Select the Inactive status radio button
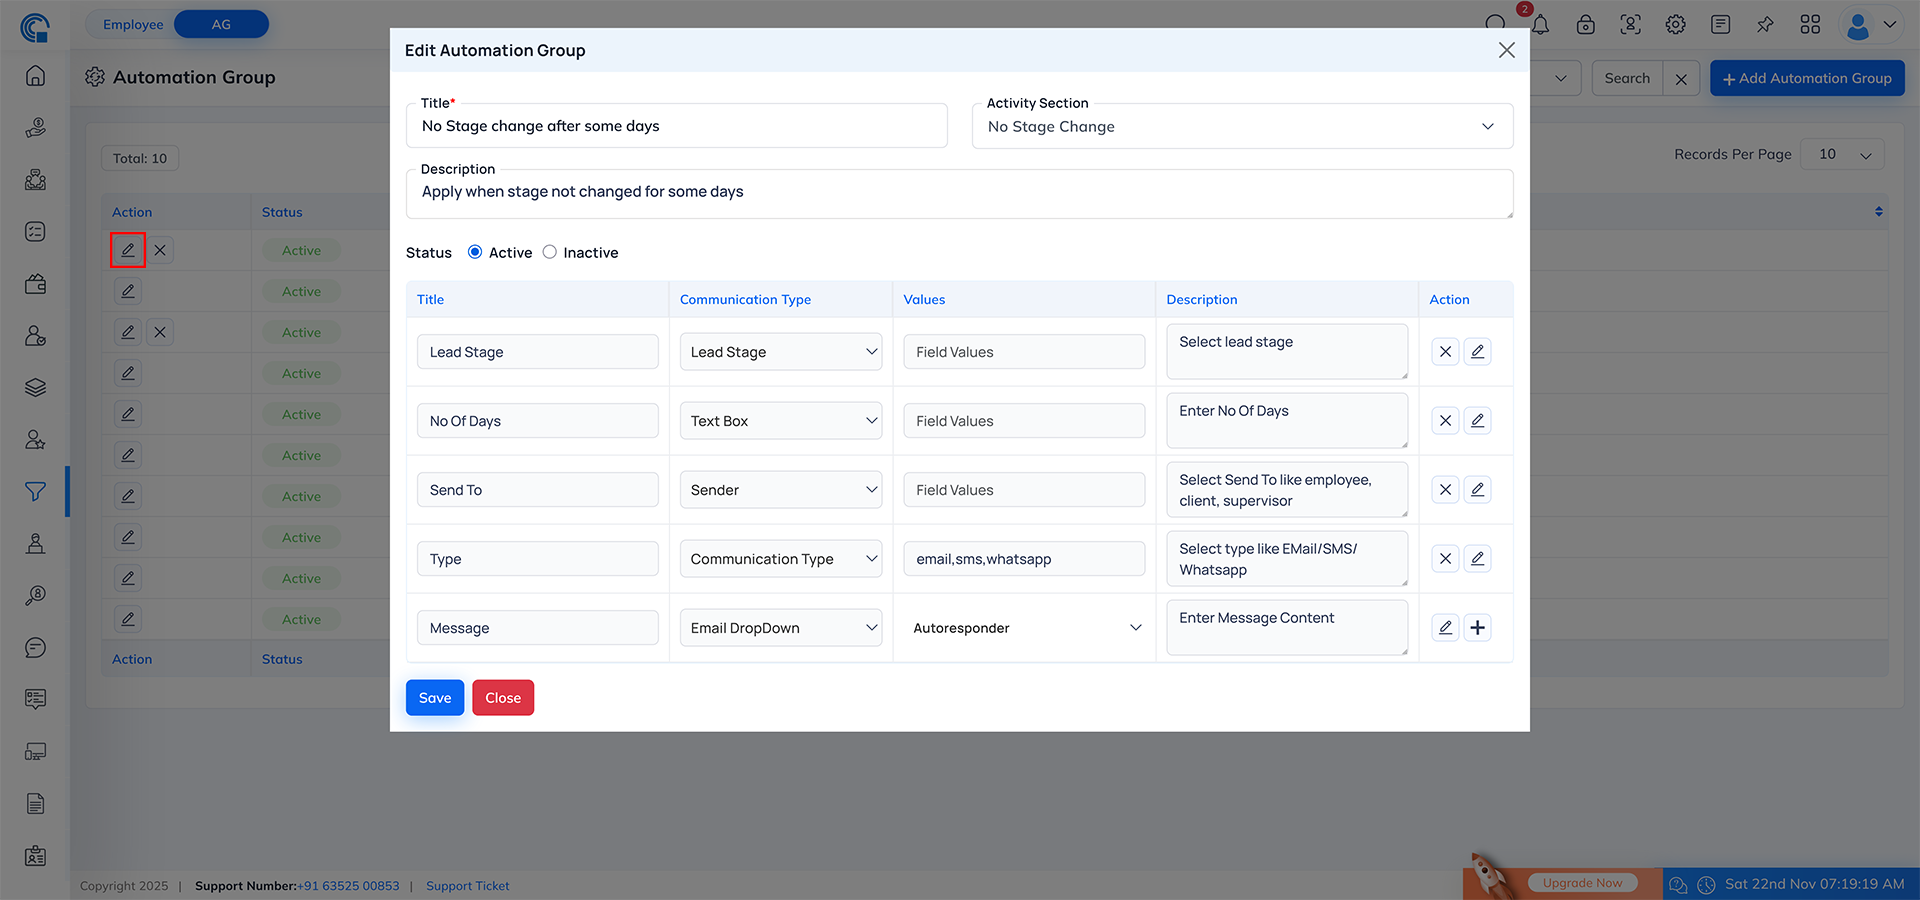 pos(550,252)
